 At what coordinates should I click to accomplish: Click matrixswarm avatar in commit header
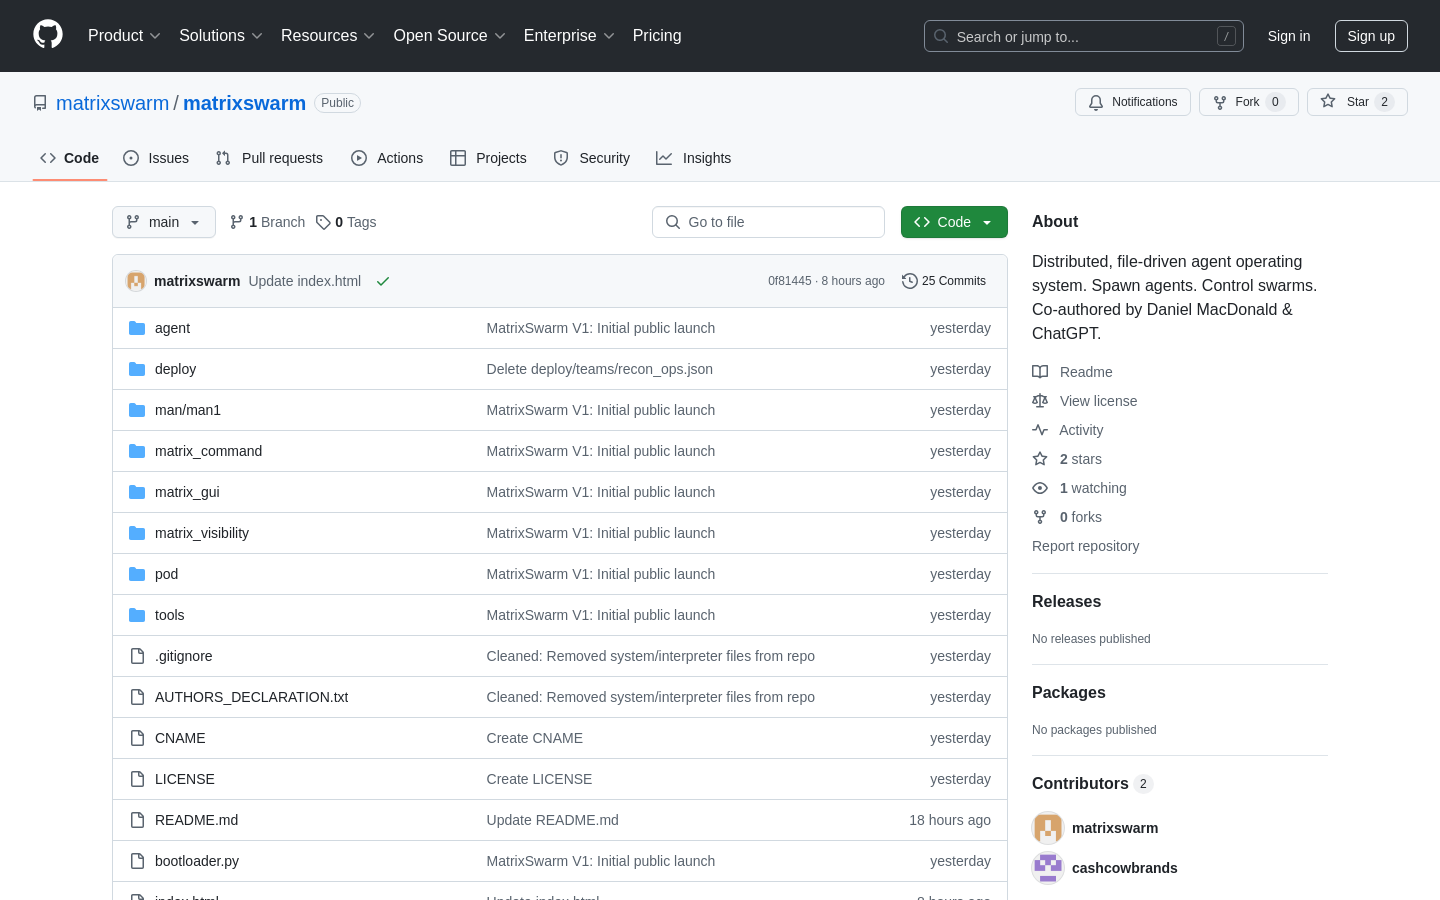coord(136,281)
